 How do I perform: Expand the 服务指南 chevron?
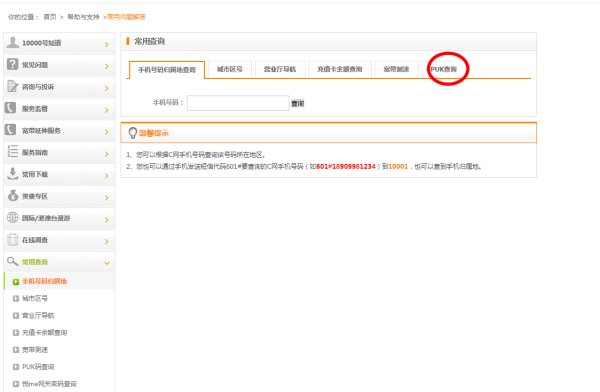(107, 154)
